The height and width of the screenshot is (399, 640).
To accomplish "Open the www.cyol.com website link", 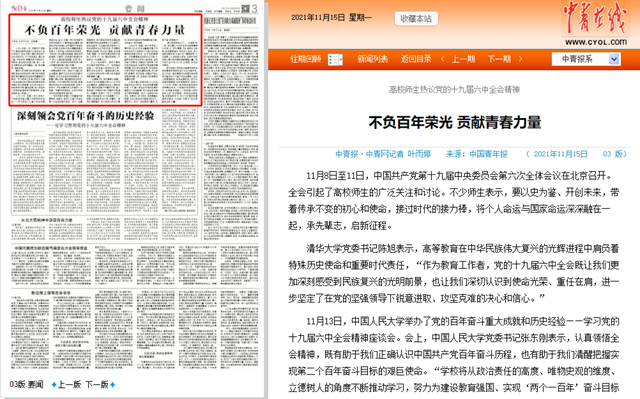I will click(x=596, y=42).
